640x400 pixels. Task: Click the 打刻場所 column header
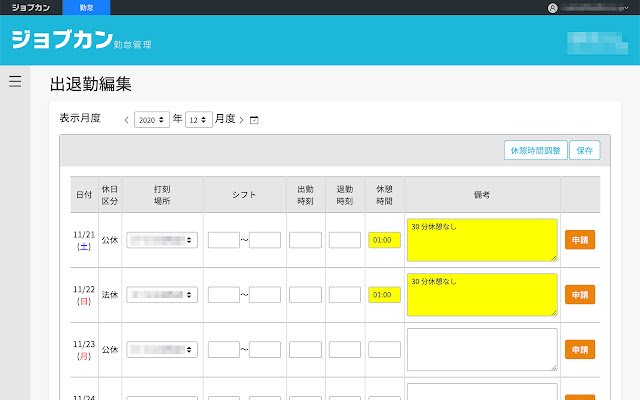(x=162, y=195)
